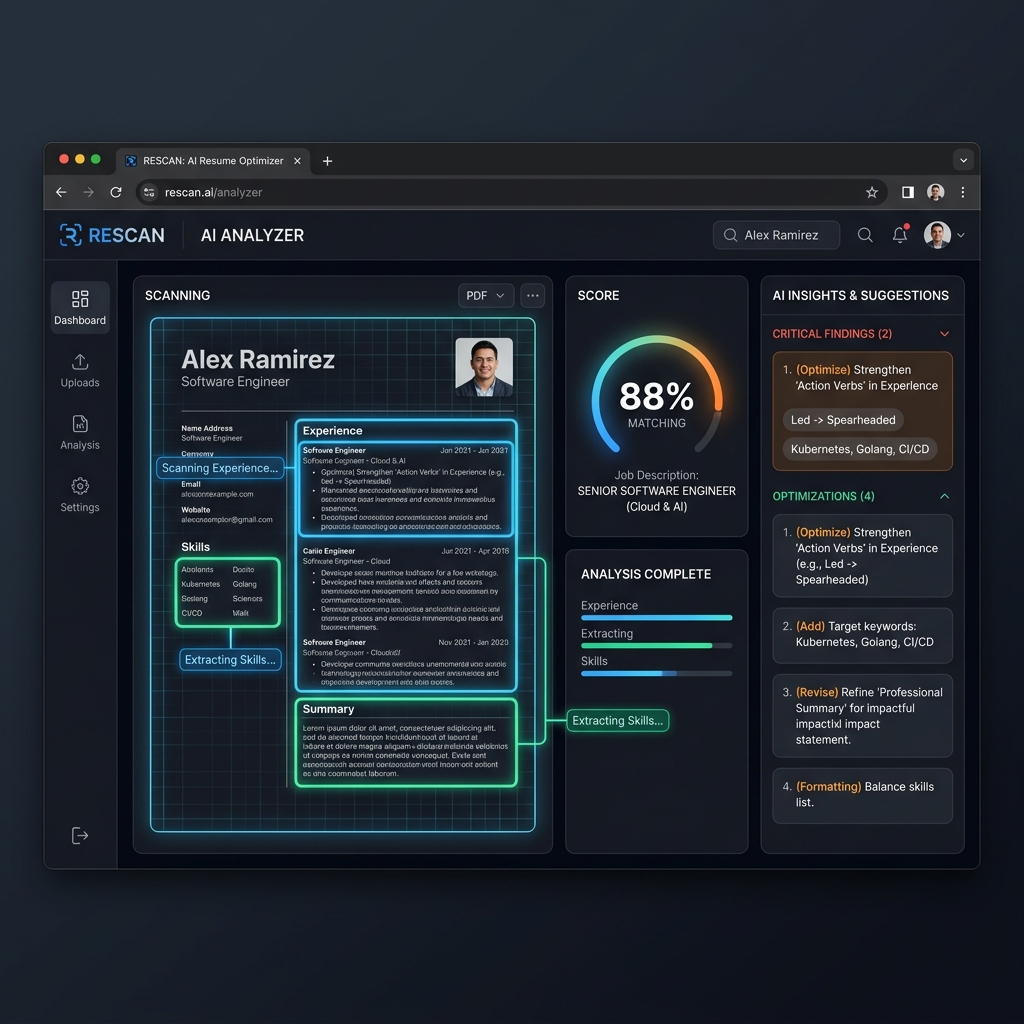Open the PDF format dropdown
1024x1024 pixels.
point(486,296)
